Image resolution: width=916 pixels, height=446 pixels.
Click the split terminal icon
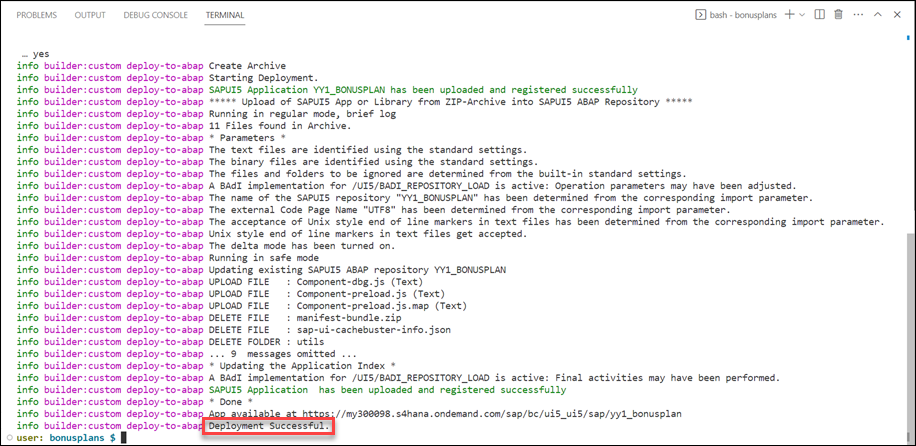(x=820, y=15)
